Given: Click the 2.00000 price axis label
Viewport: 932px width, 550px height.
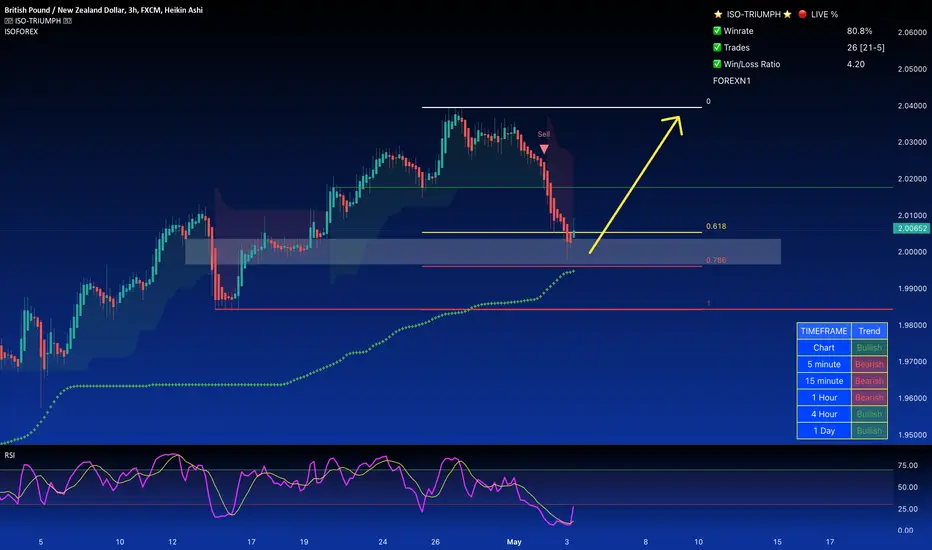Looking at the screenshot, I should pyautogui.click(x=912, y=252).
